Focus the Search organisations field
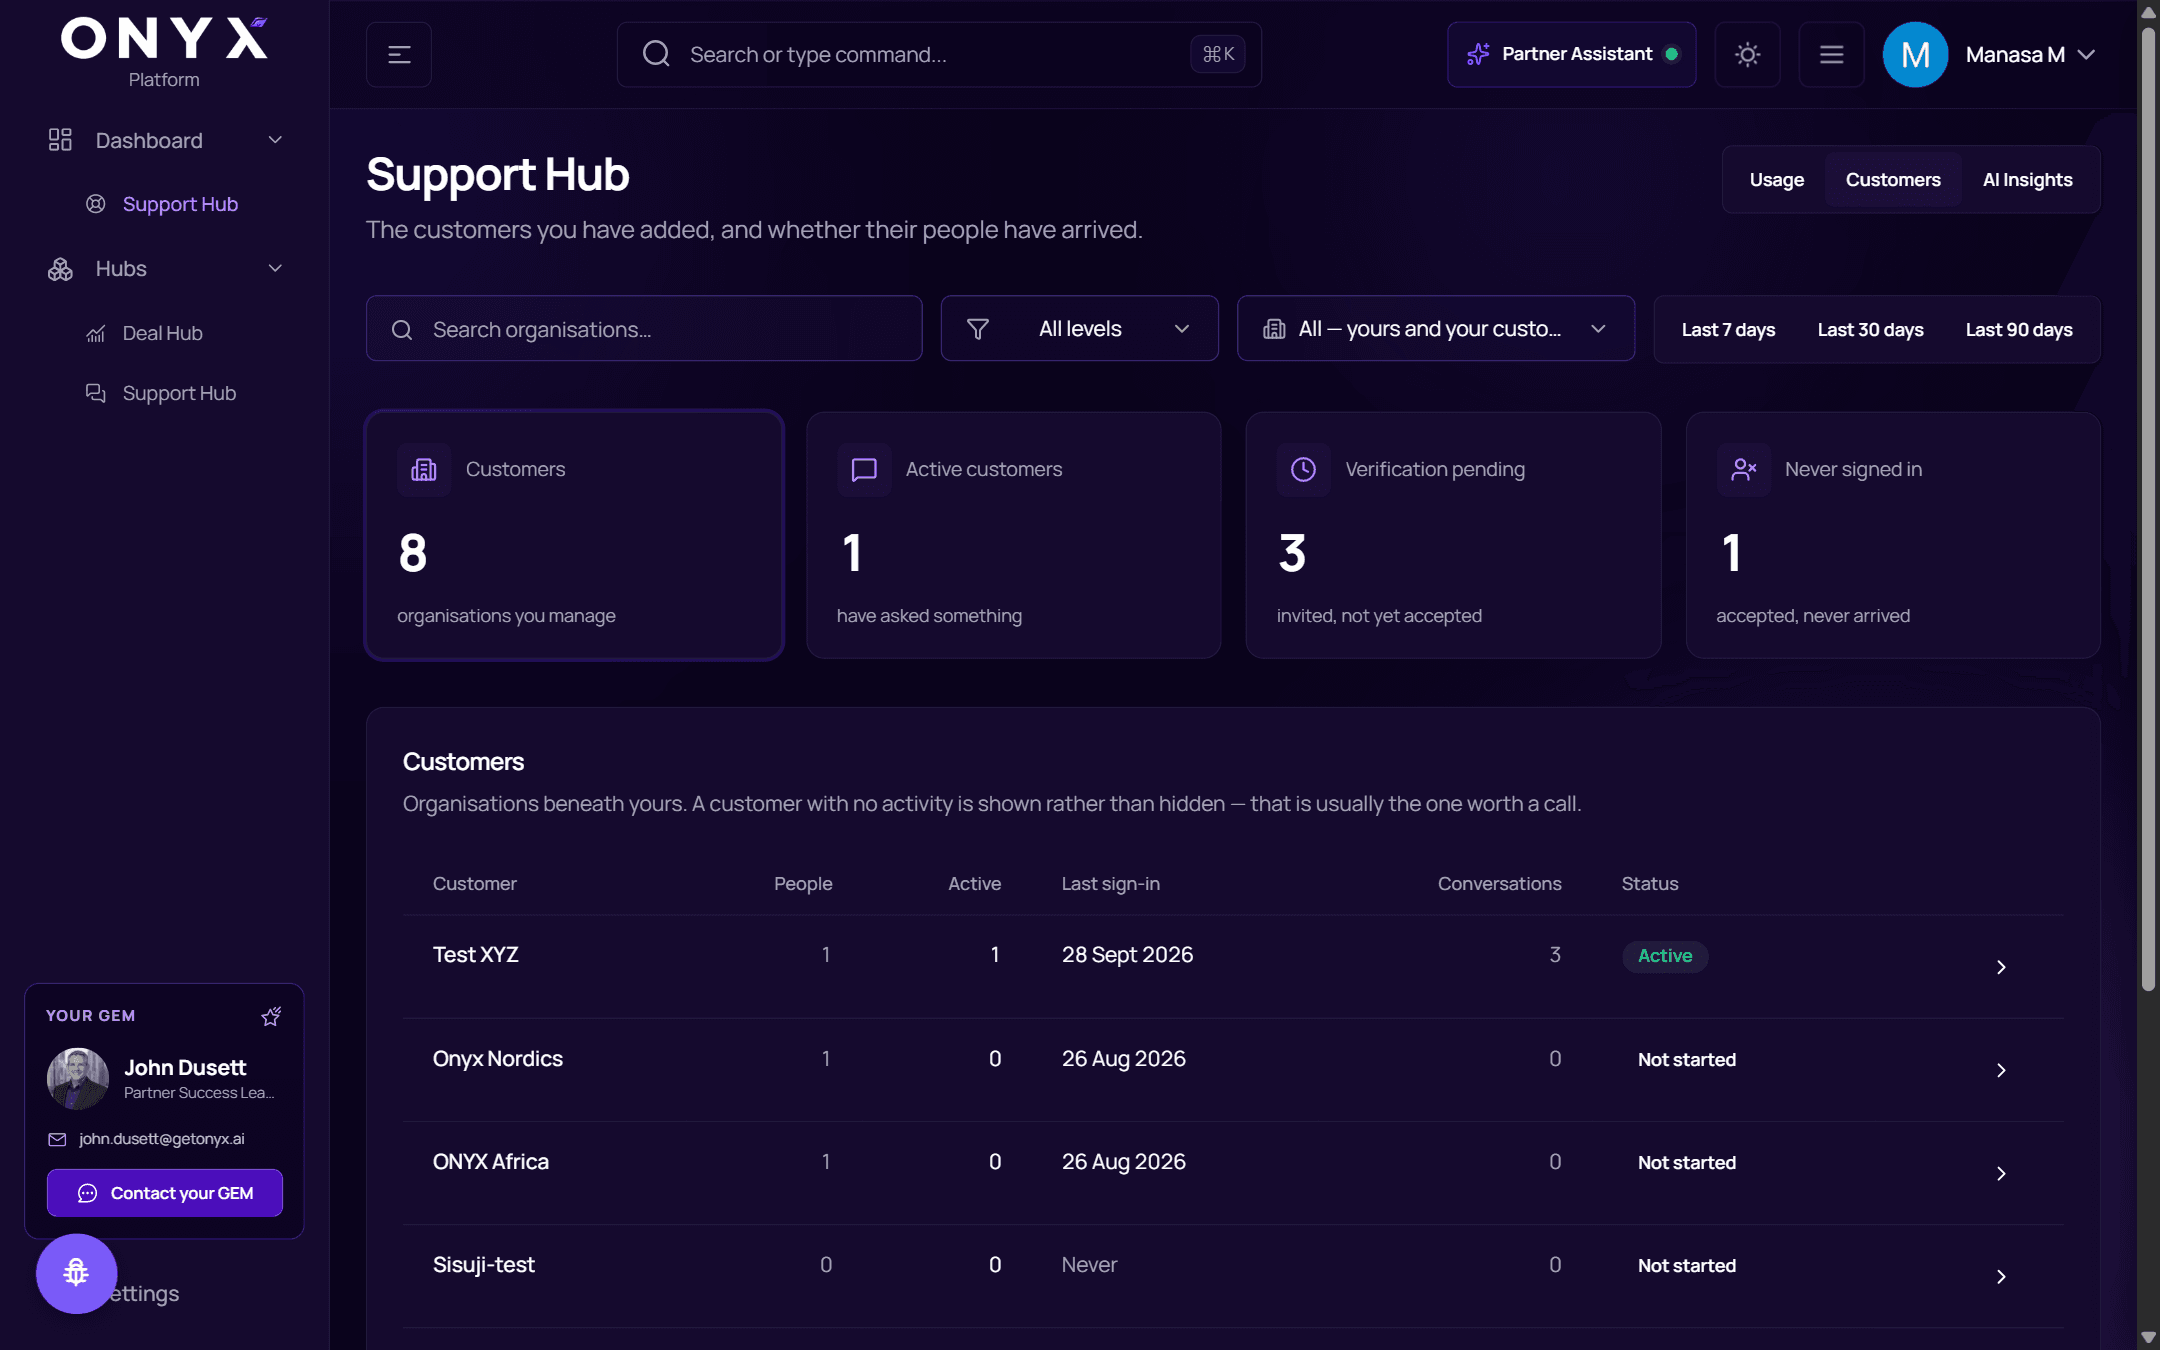 (x=644, y=329)
